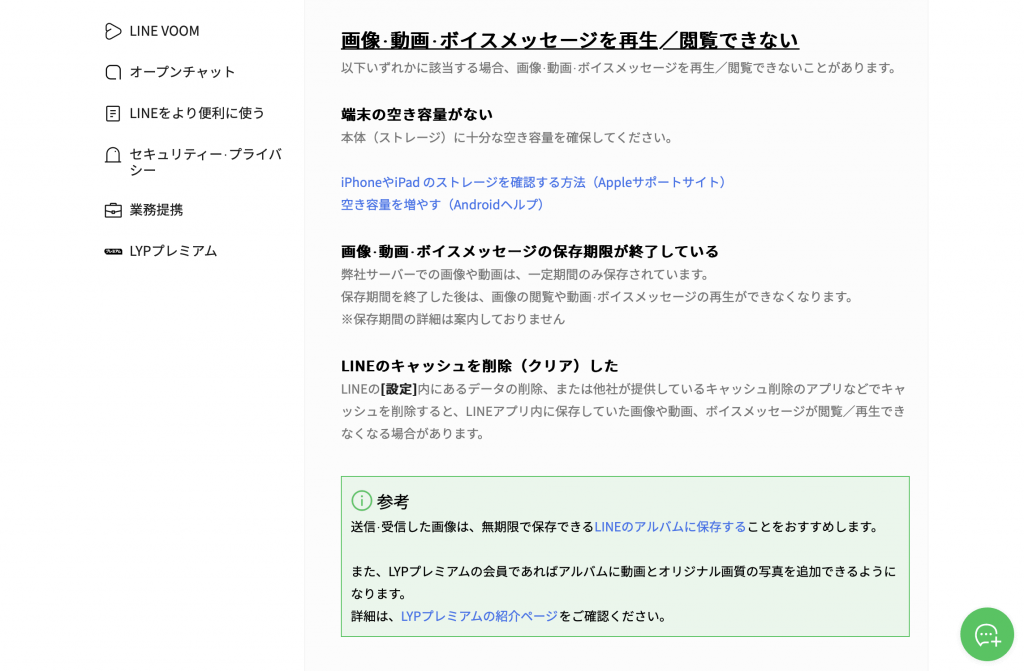Select セキュリティー·プライバシー in sidebar
1024x671 pixels.
(x=206, y=162)
